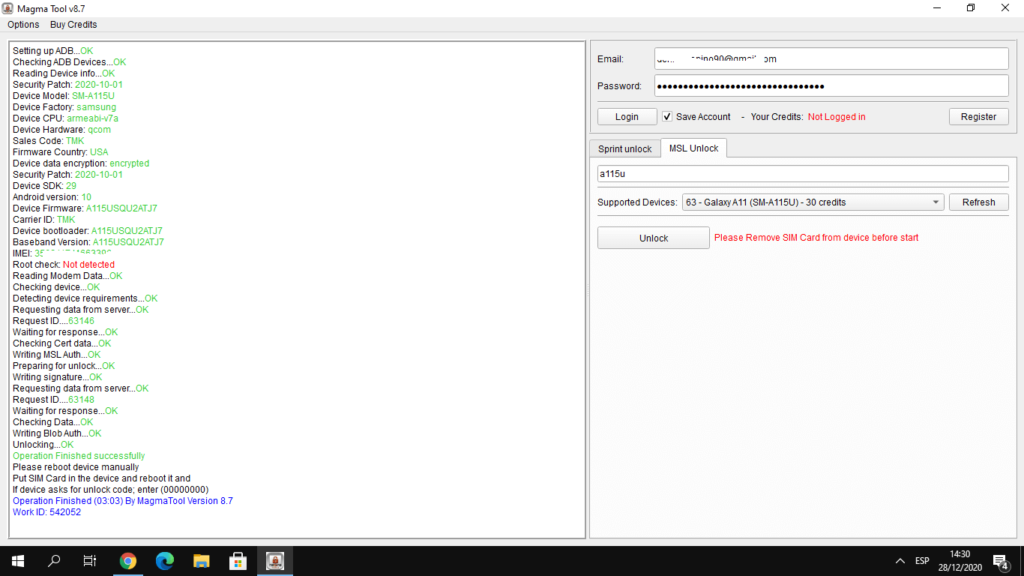Viewport: 1024px width, 576px height.
Task: Click the 'Device Model: SM-A115U' log line
Action: [63, 96]
